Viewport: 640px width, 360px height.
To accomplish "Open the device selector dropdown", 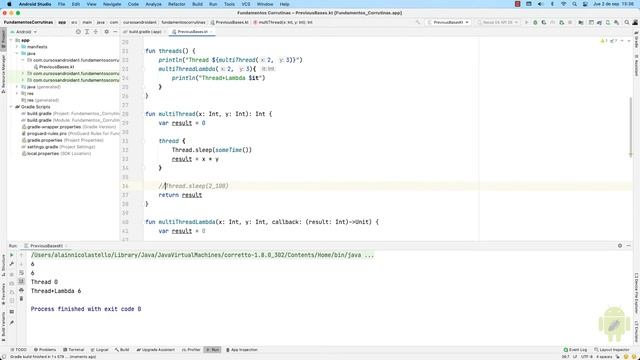I will [498, 22].
